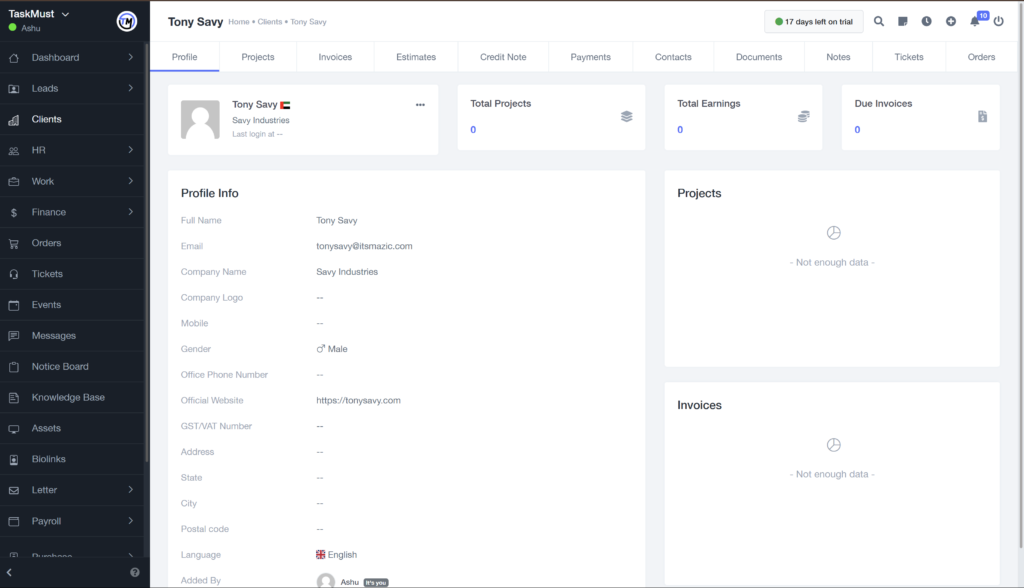This screenshot has width=1024, height=588.
Task: Open the sticky notes icon in header
Action: tap(903, 21)
